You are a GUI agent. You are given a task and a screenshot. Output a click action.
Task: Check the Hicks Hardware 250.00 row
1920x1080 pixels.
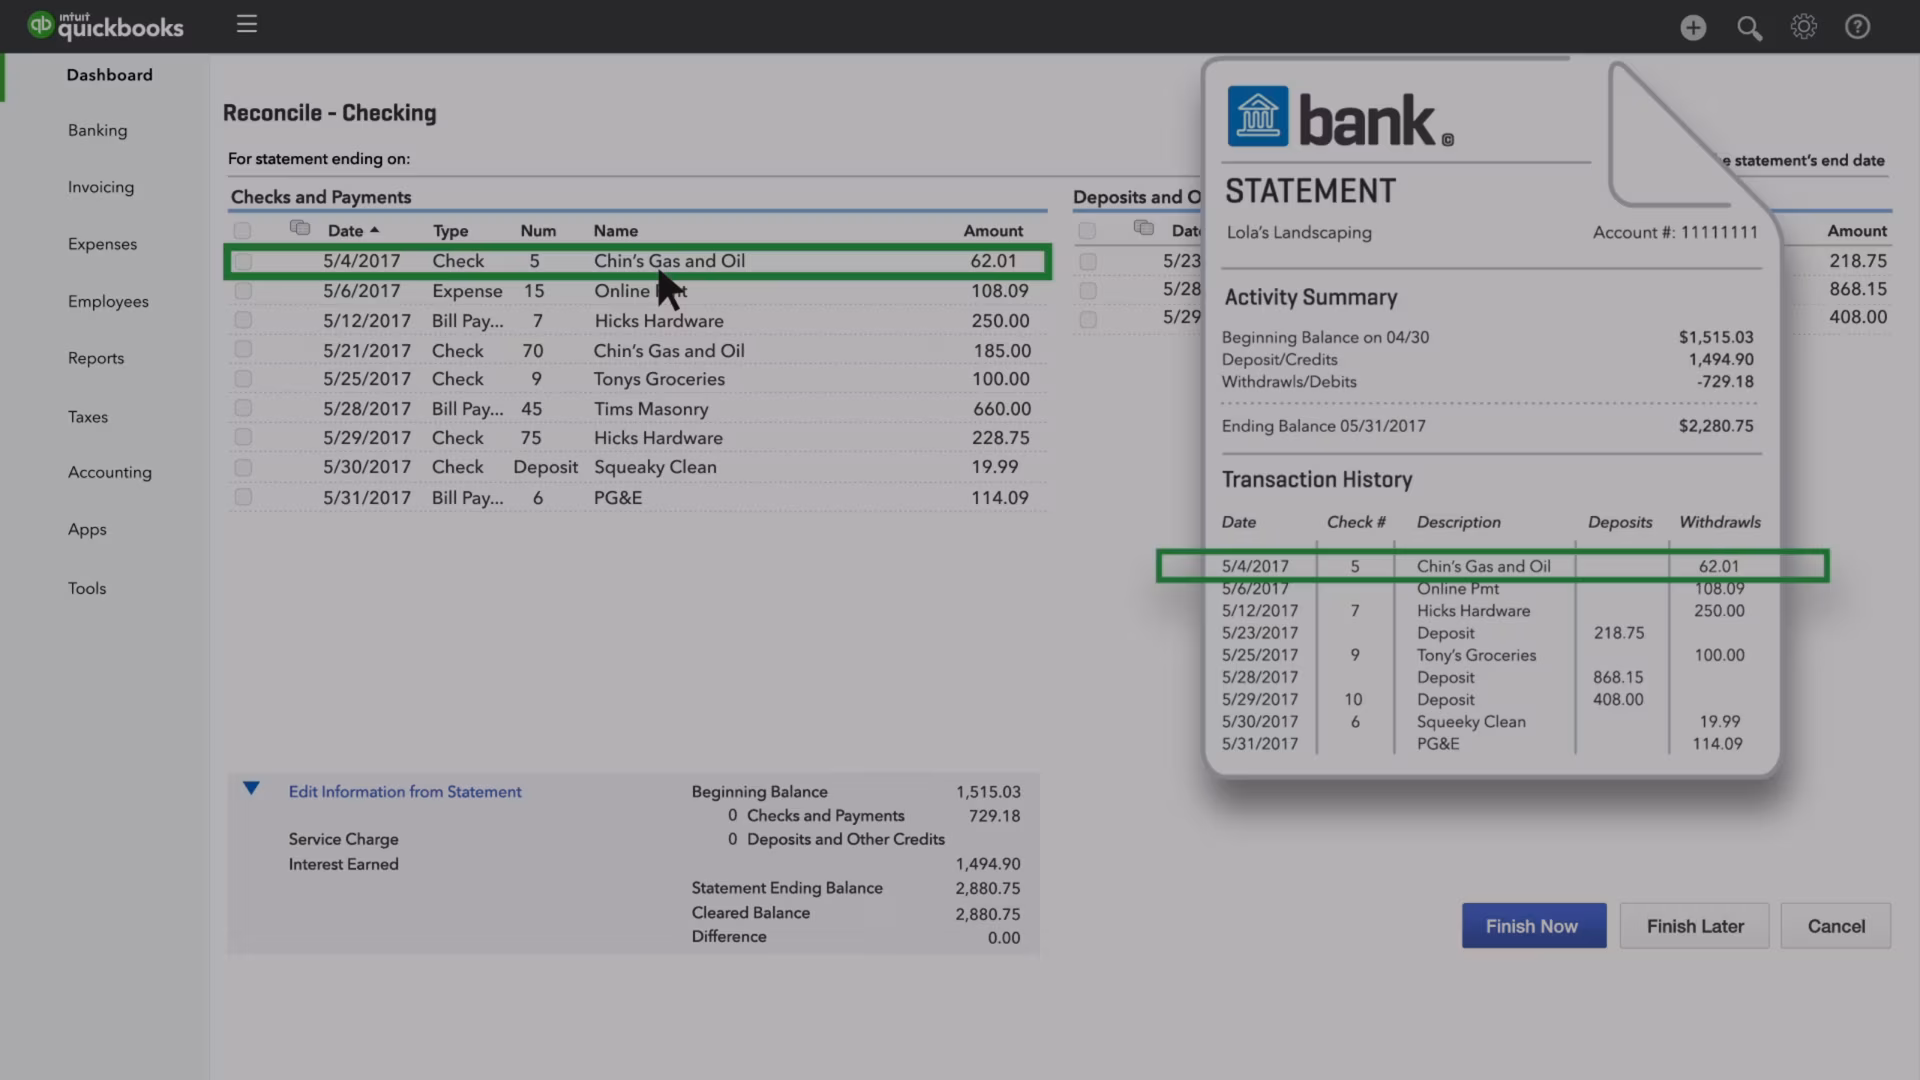point(243,320)
